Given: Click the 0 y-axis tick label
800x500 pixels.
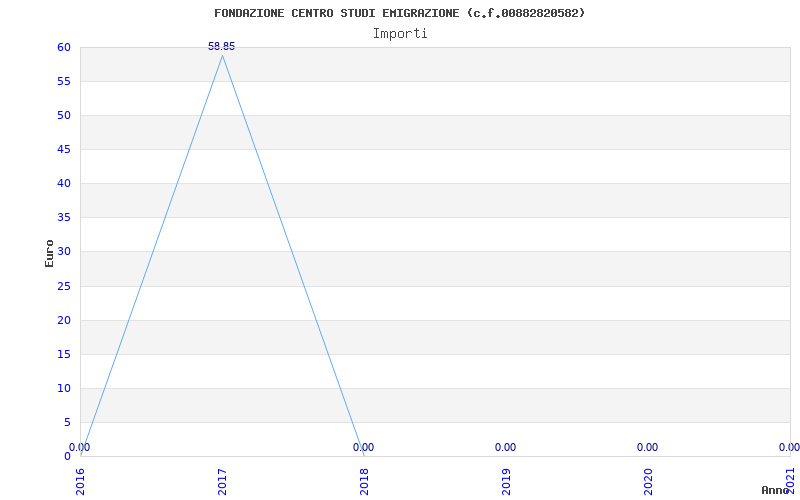Looking at the screenshot, I should pyautogui.click(x=67, y=456).
